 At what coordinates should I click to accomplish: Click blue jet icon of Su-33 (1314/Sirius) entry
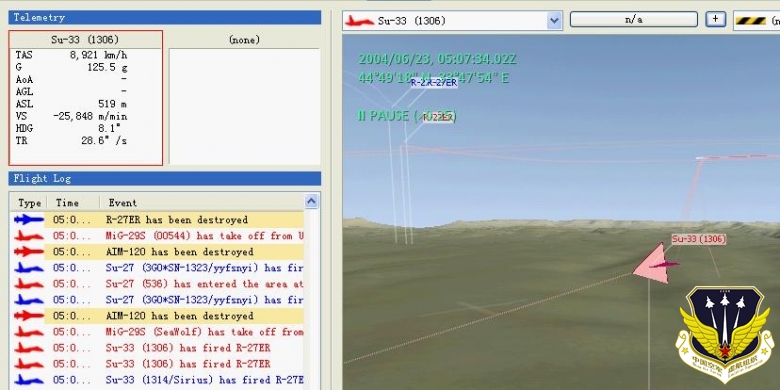tap(29, 380)
